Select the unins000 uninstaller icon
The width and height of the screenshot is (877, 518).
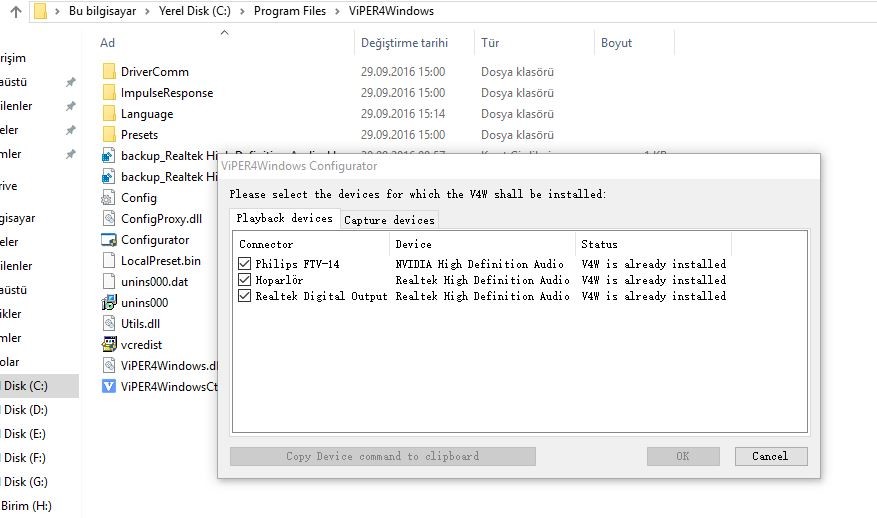coord(109,303)
